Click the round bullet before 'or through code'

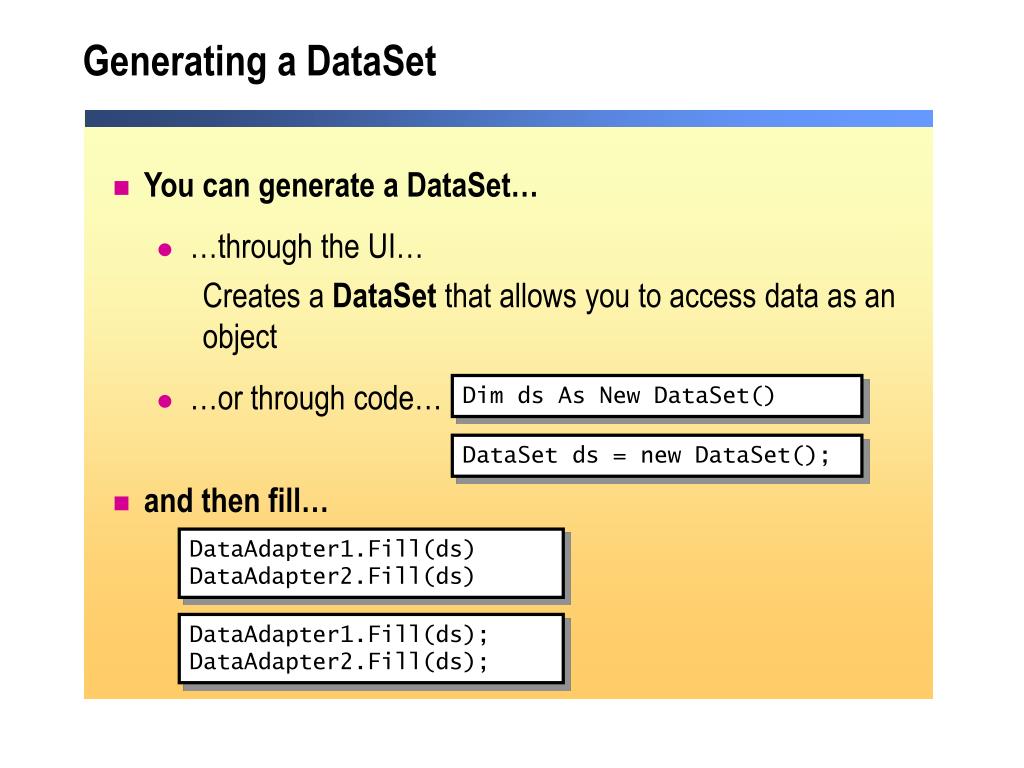165,401
